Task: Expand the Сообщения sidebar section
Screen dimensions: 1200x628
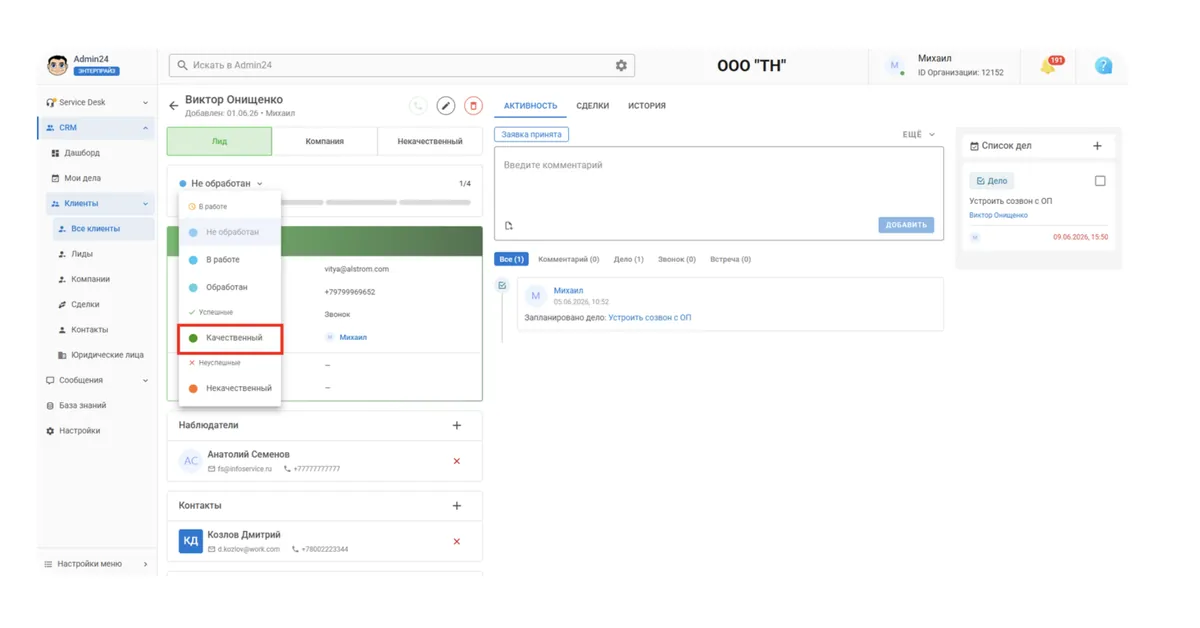Action: [x=145, y=381]
